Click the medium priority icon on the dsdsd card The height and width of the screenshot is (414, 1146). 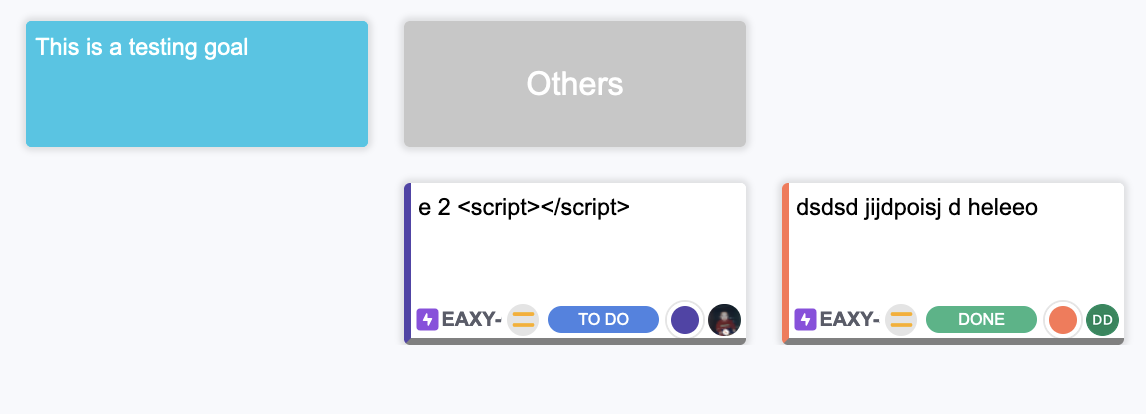coord(901,320)
